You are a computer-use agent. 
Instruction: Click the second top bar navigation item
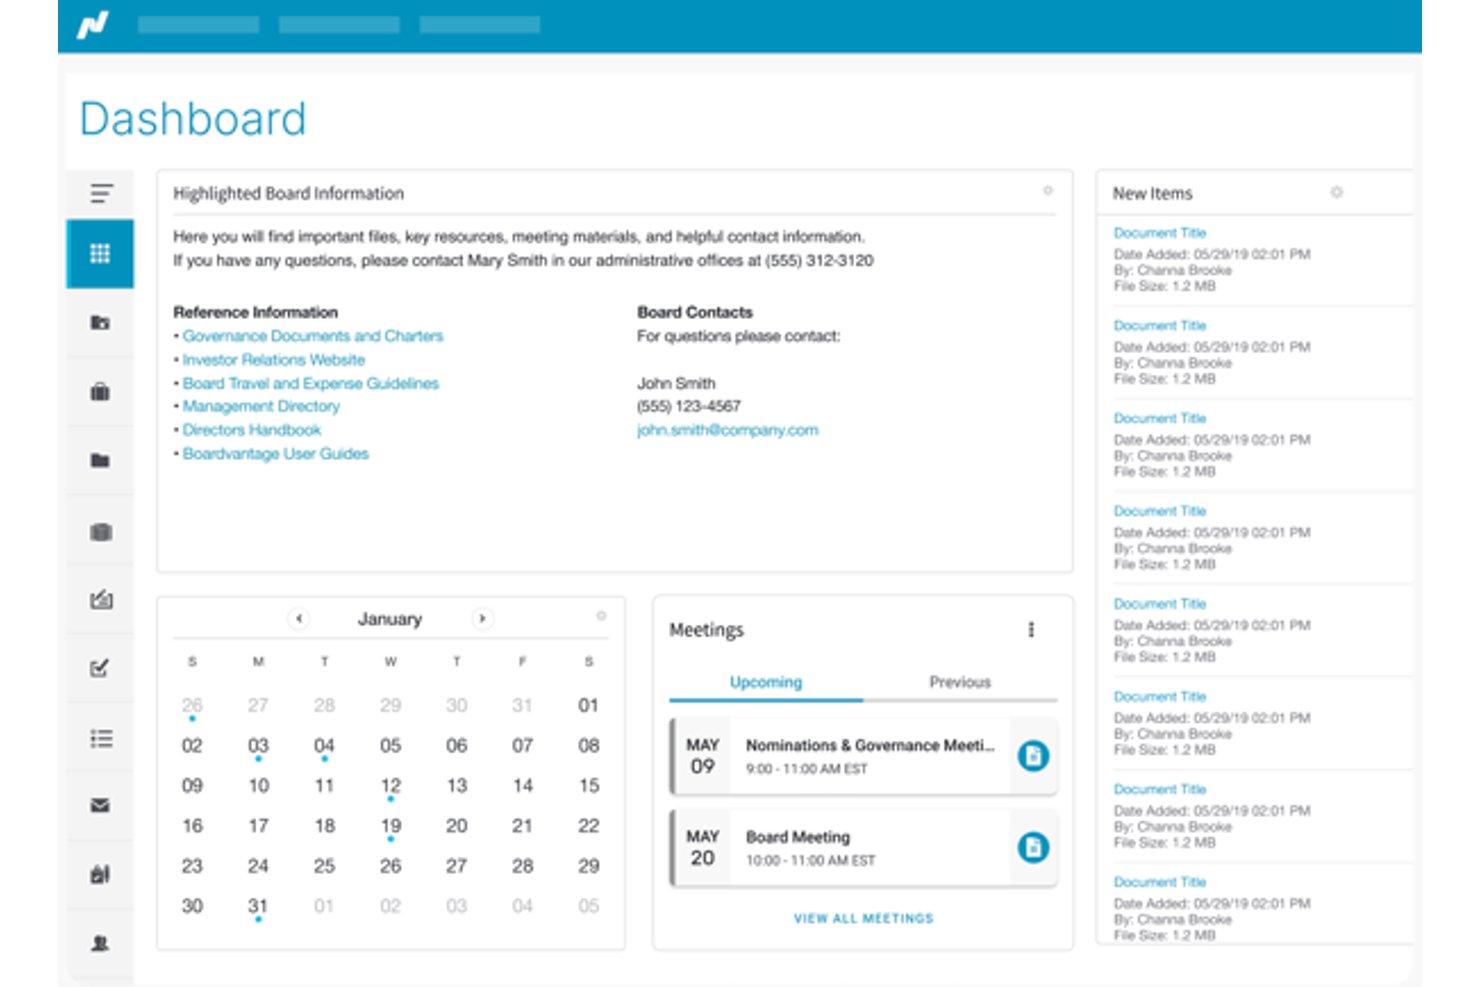(339, 24)
